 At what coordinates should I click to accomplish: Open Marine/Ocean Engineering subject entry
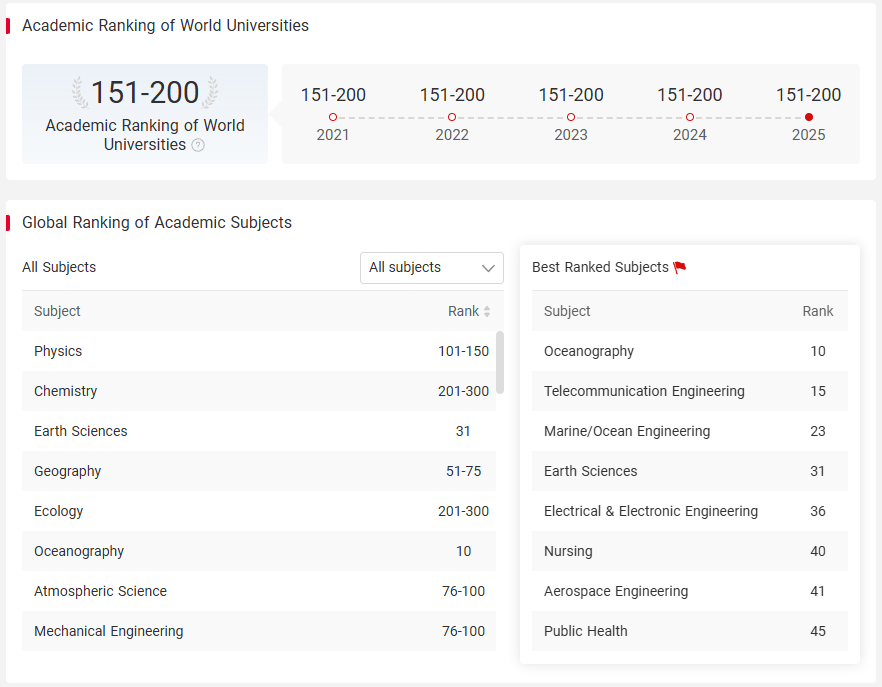(x=690, y=431)
